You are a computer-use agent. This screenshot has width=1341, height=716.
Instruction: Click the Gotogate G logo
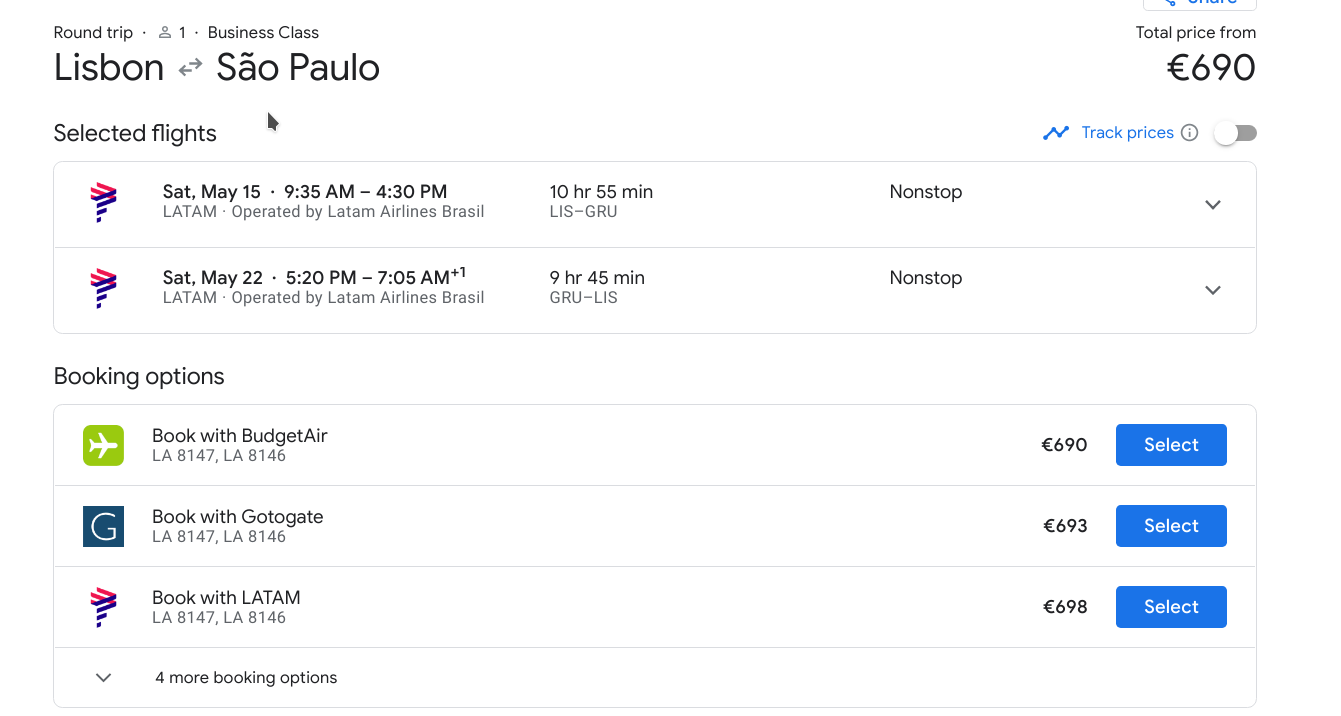coord(103,526)
